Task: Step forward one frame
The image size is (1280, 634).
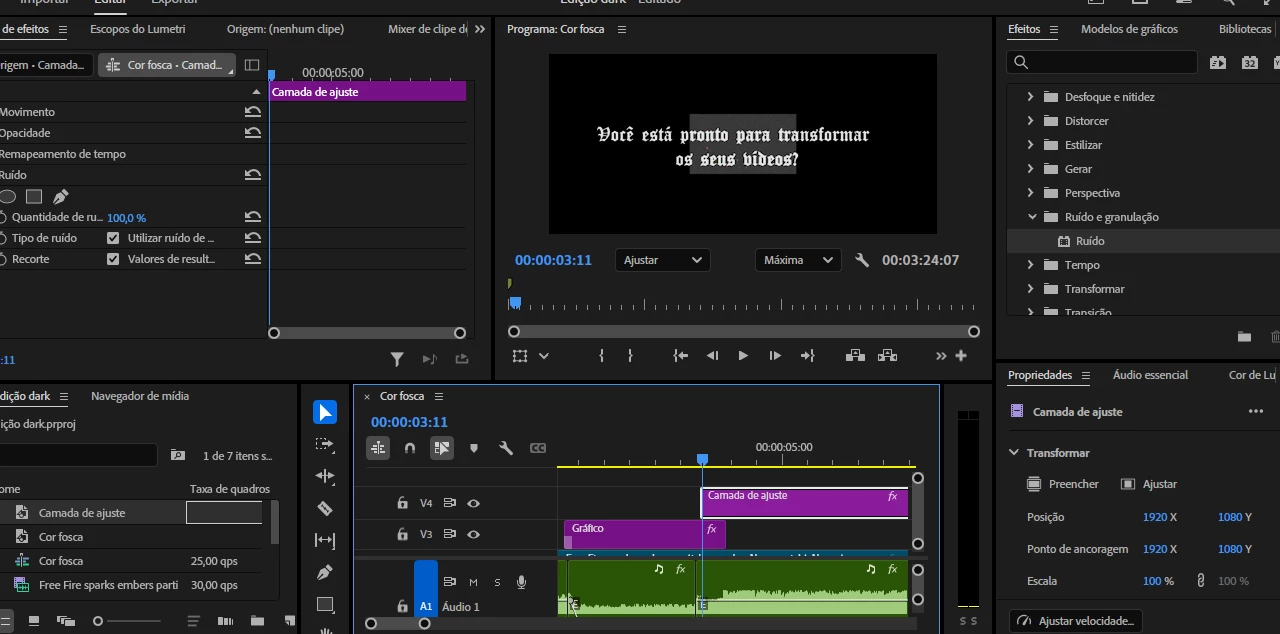Action: 775,355
